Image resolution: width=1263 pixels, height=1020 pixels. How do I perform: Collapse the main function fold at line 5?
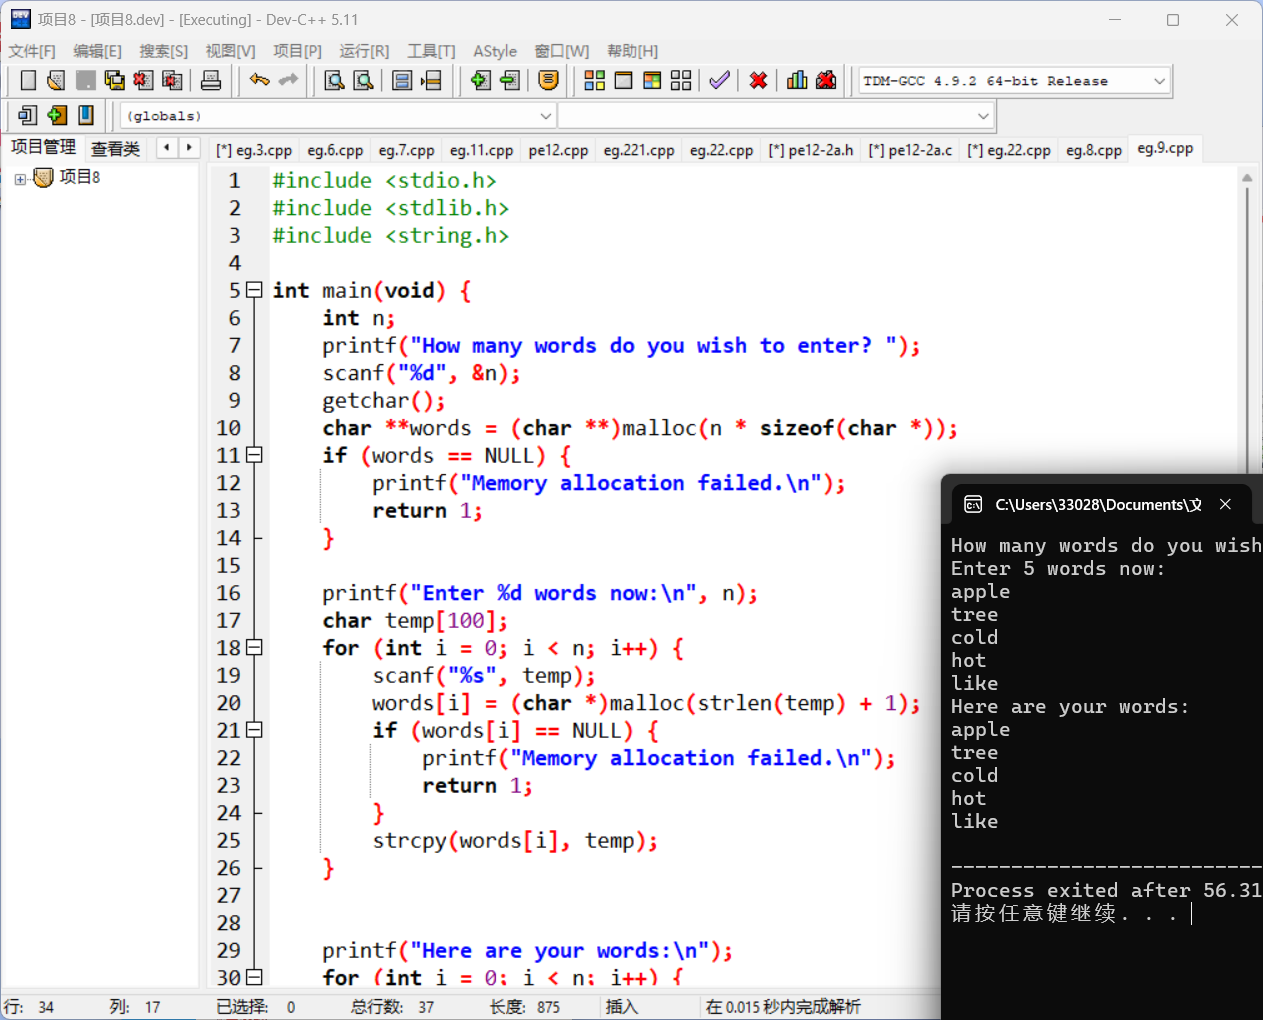(x=254, y=290)
